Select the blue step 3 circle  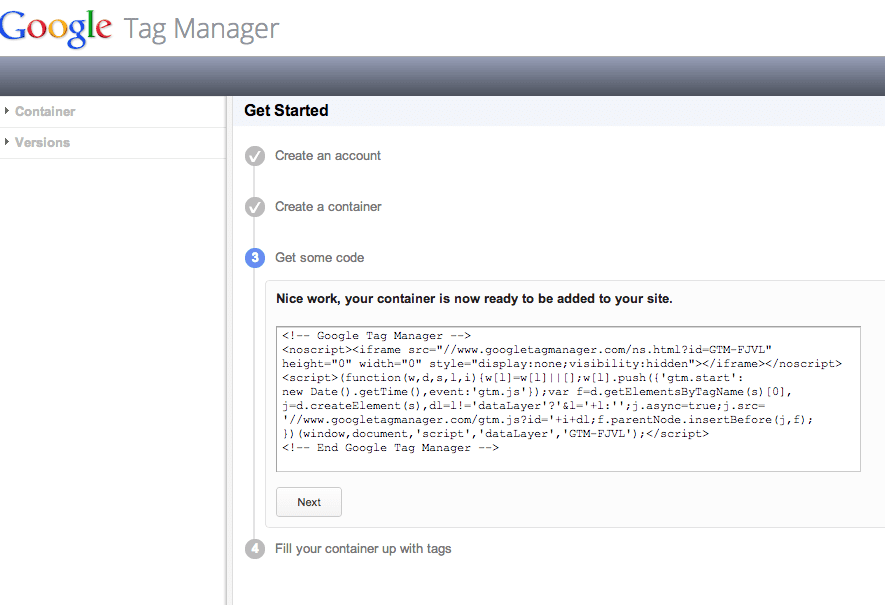point(255,258)
